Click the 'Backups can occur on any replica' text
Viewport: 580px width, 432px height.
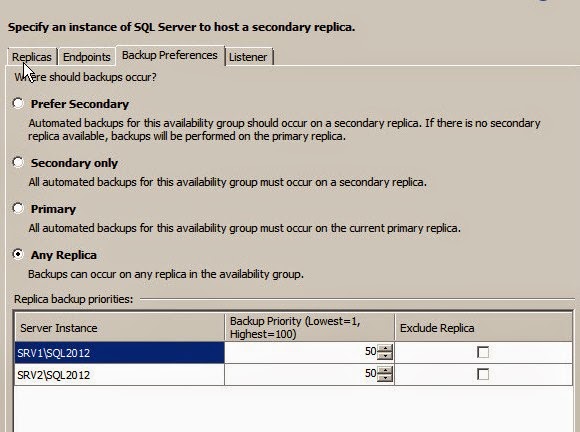pos(166,274)
